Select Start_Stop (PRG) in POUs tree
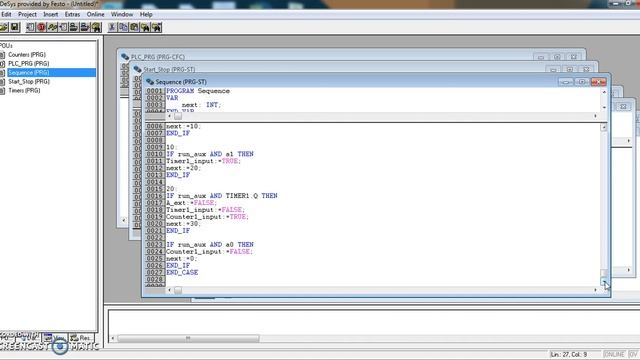This screenshot has height=360, width=640. tap(29, 82)
